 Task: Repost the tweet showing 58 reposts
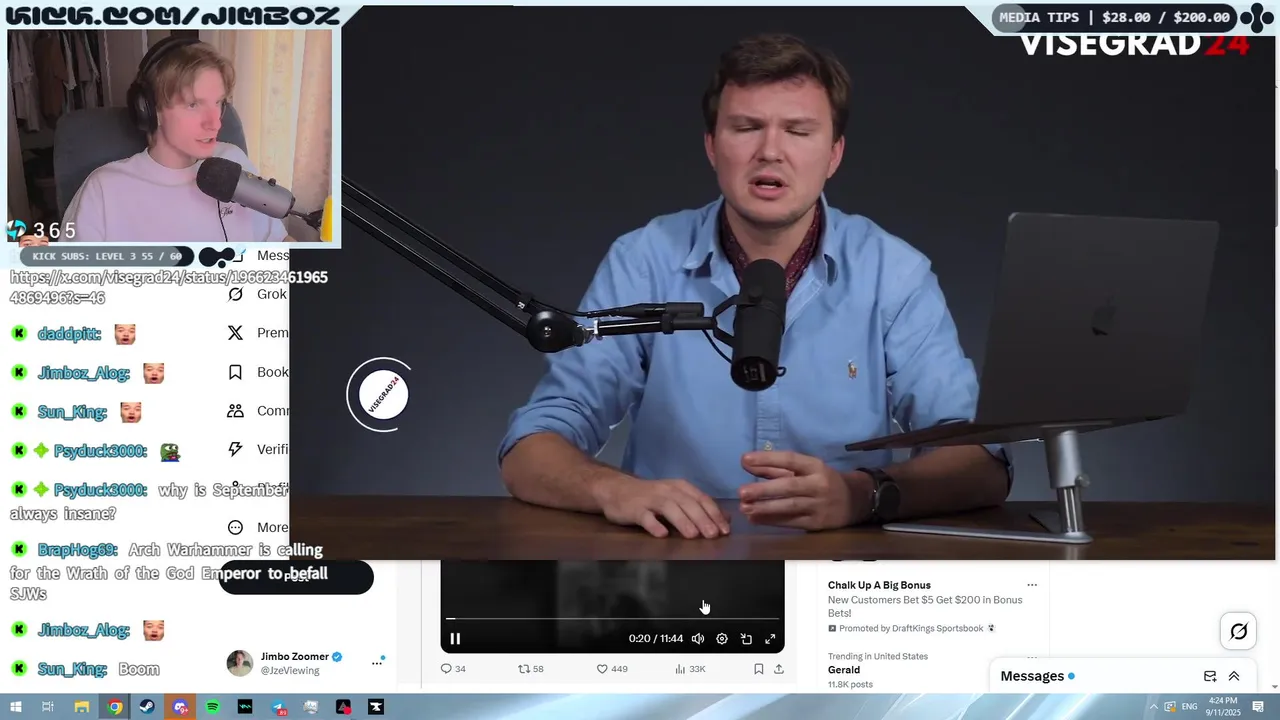[x=532, y=669]
